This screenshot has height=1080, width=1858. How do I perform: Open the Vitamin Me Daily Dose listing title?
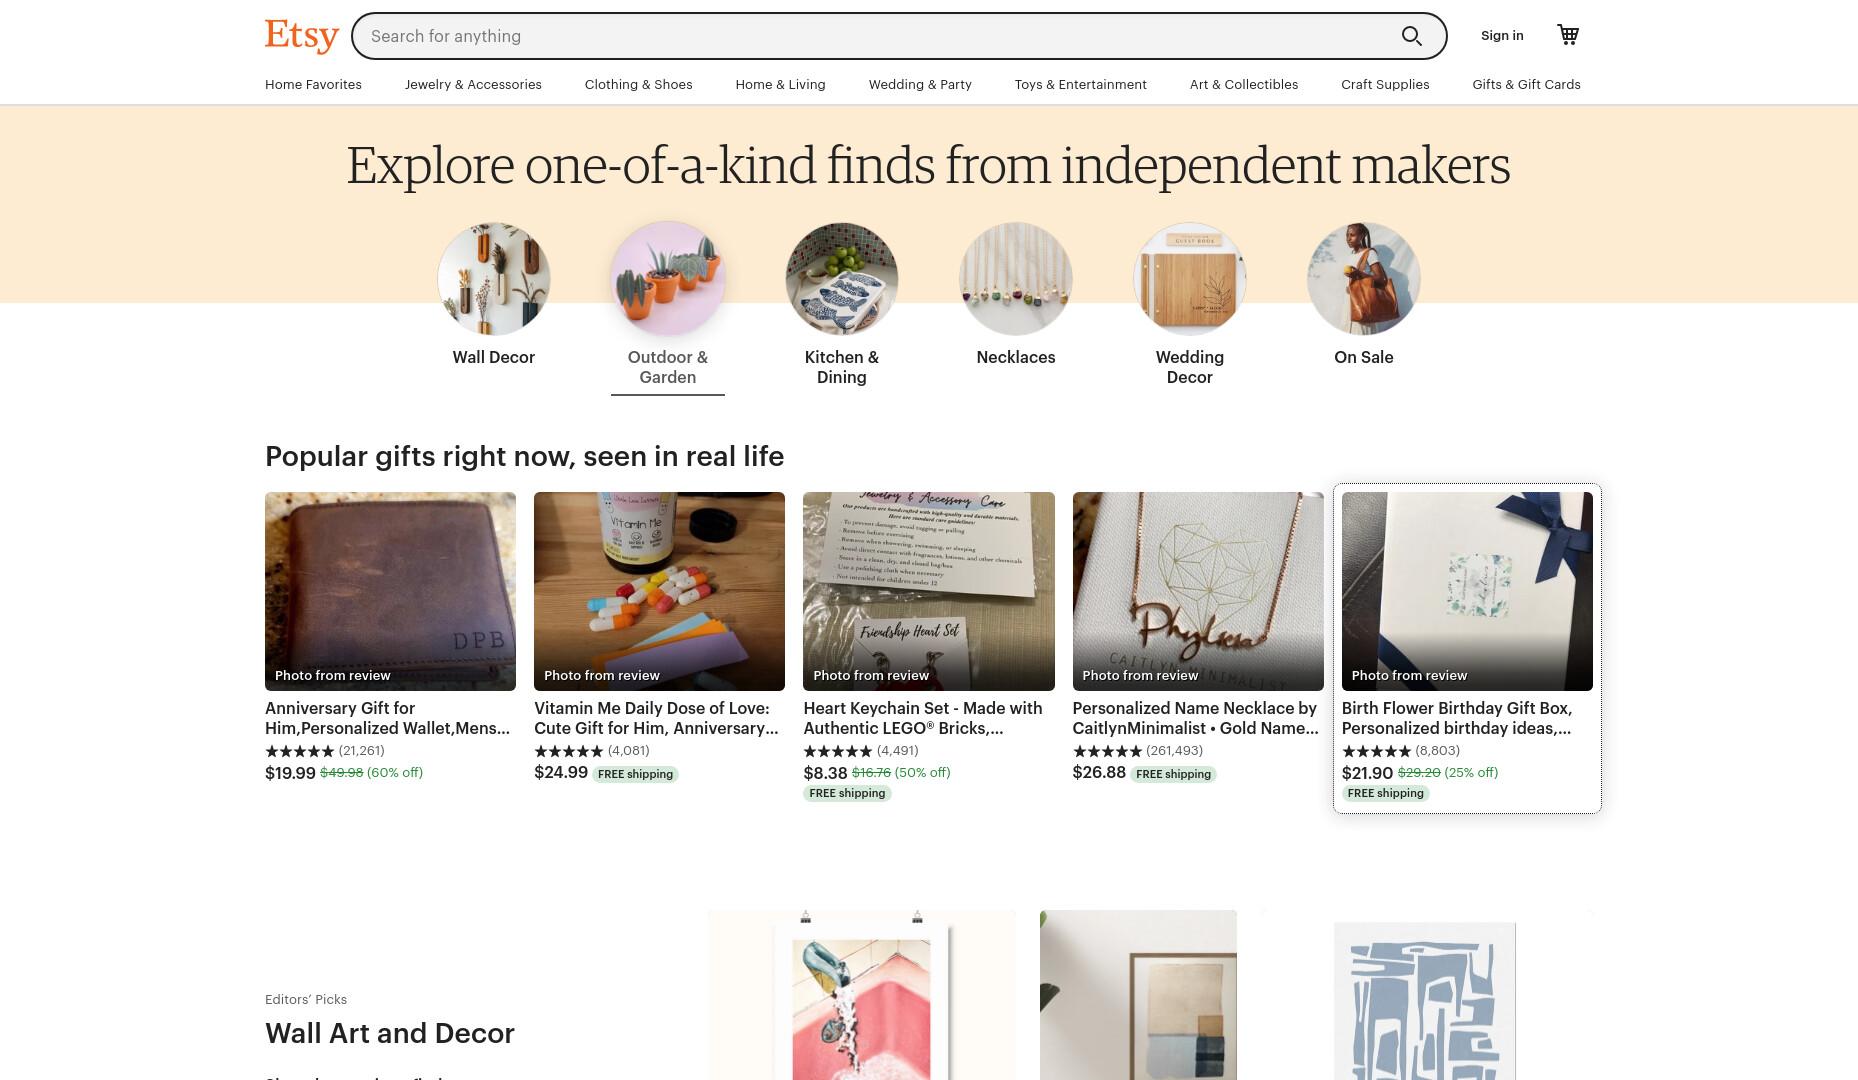[x=657, y=718]
